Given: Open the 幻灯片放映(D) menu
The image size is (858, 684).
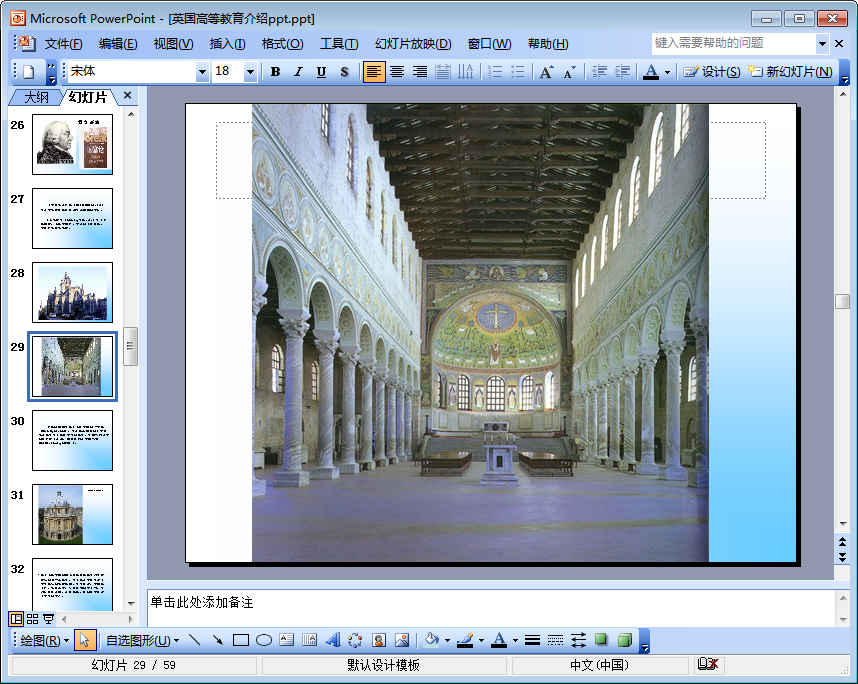Looking at the screenshot, I should (x=413, y=44).
